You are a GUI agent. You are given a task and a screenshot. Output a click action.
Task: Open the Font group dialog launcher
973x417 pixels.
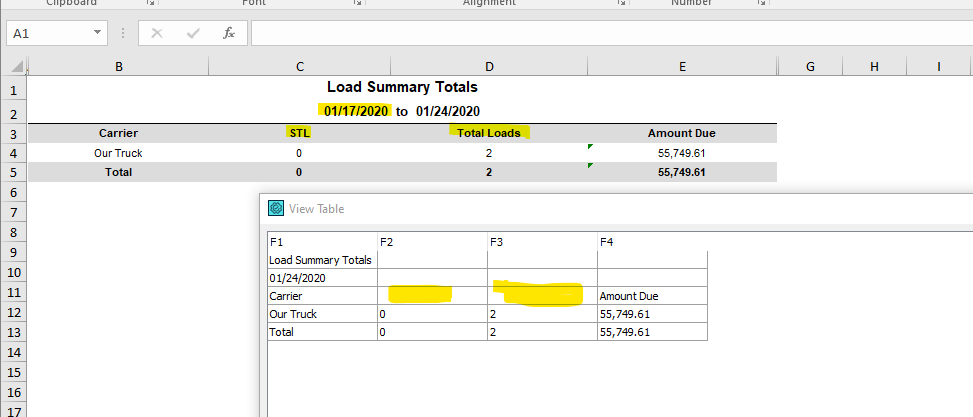[357, 4]
